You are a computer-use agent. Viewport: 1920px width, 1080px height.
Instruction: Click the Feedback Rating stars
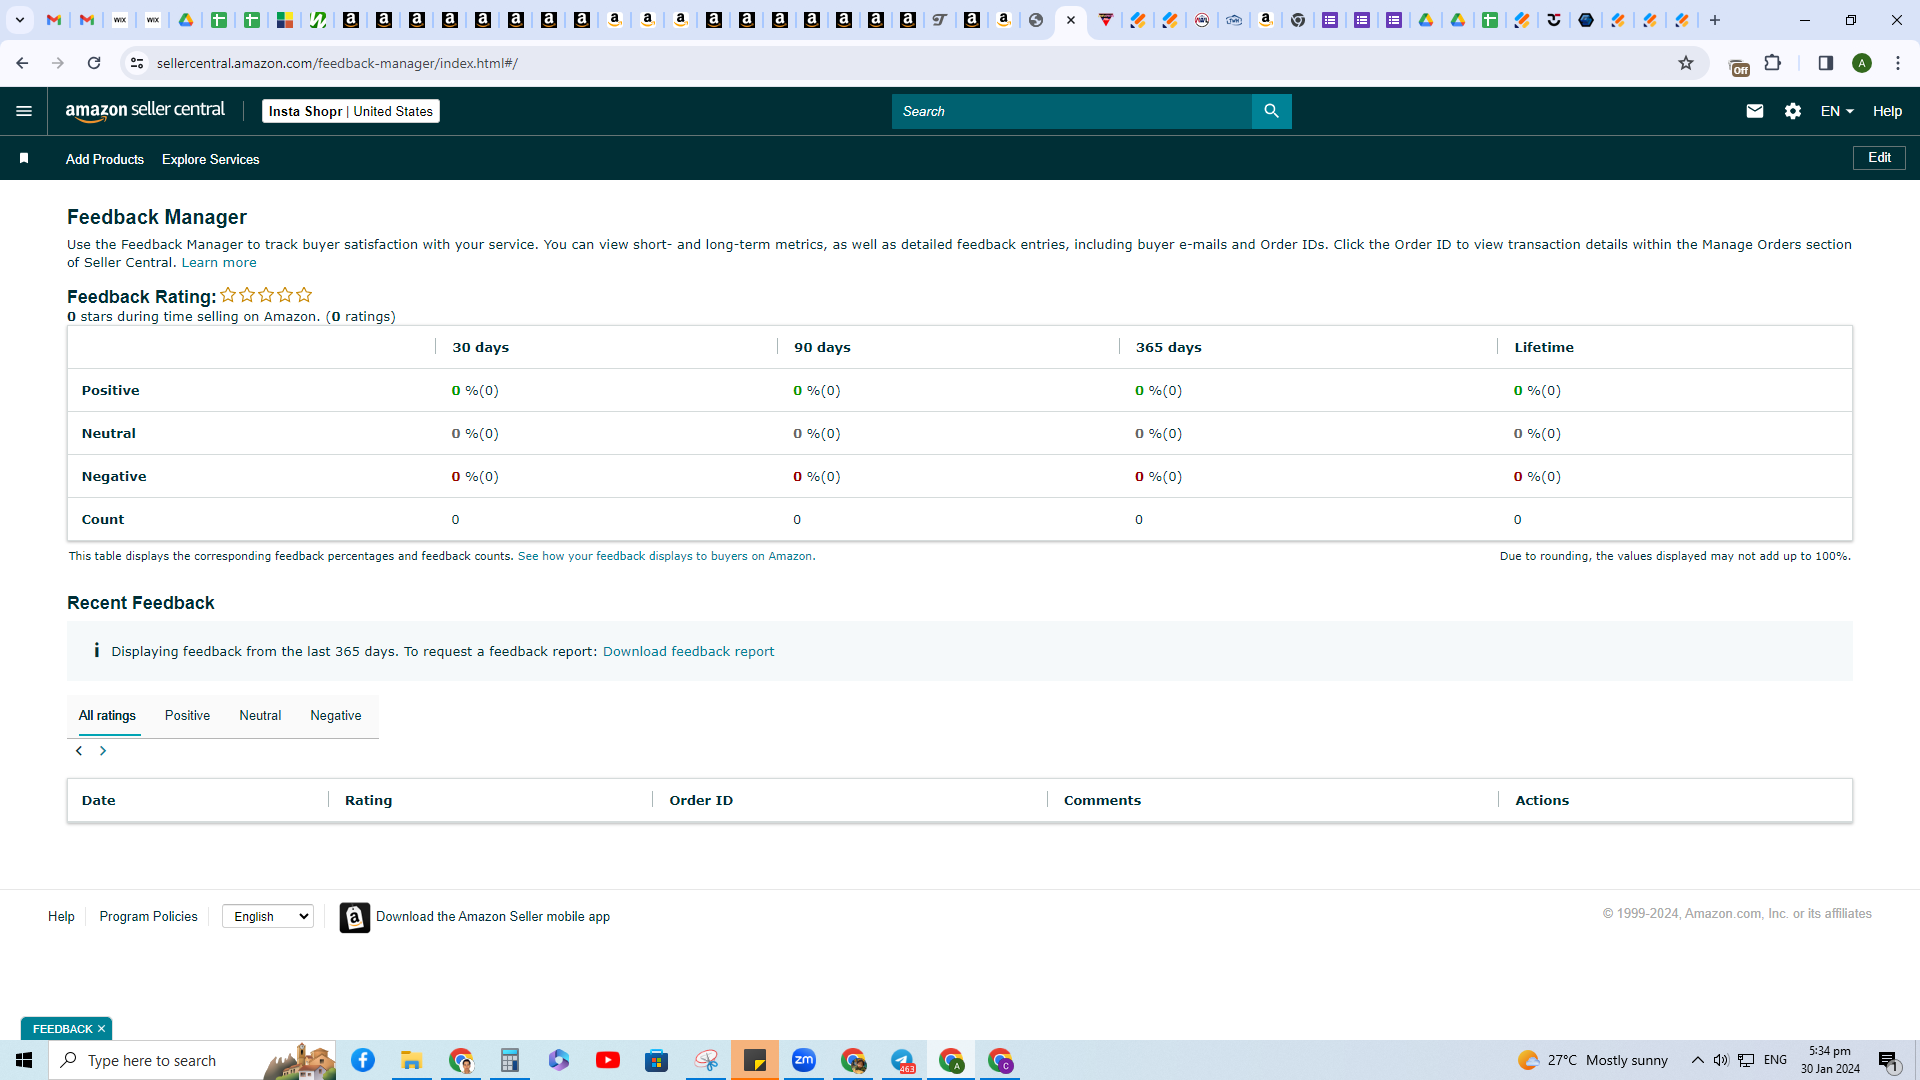coord(266,295)
